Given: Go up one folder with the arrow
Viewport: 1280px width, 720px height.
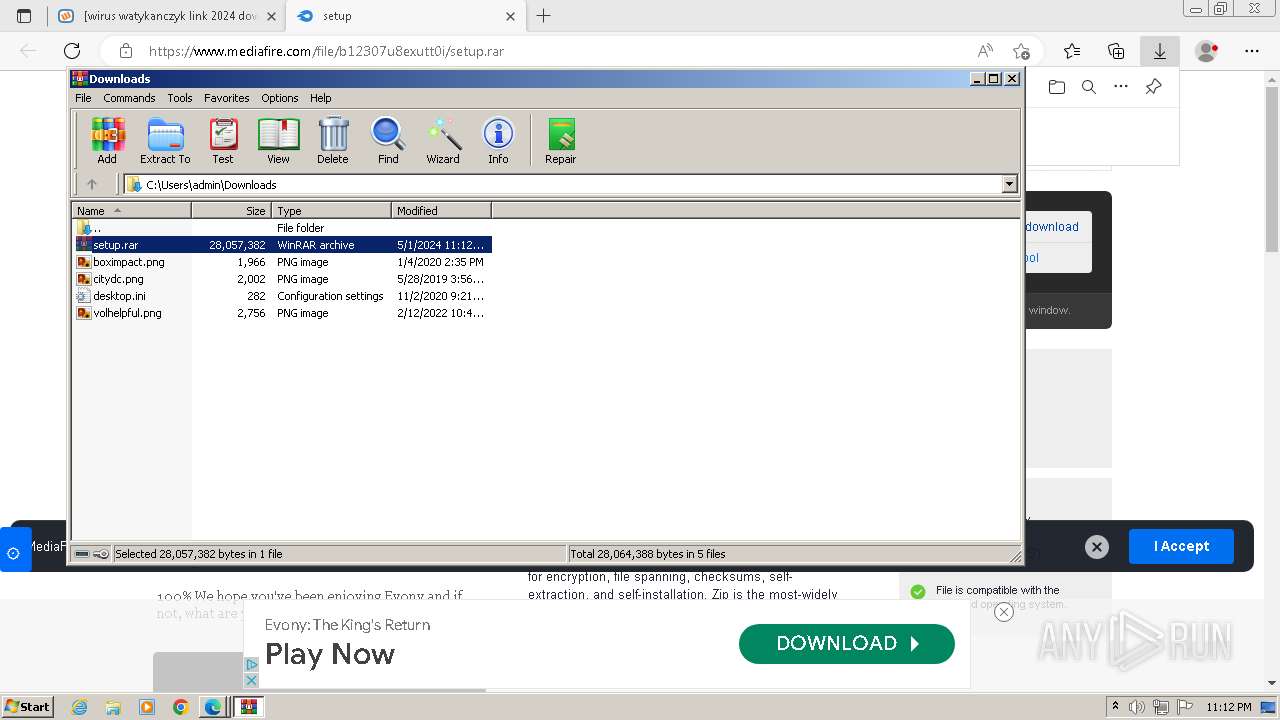Looking at the screenshot, I should point(92,184).
